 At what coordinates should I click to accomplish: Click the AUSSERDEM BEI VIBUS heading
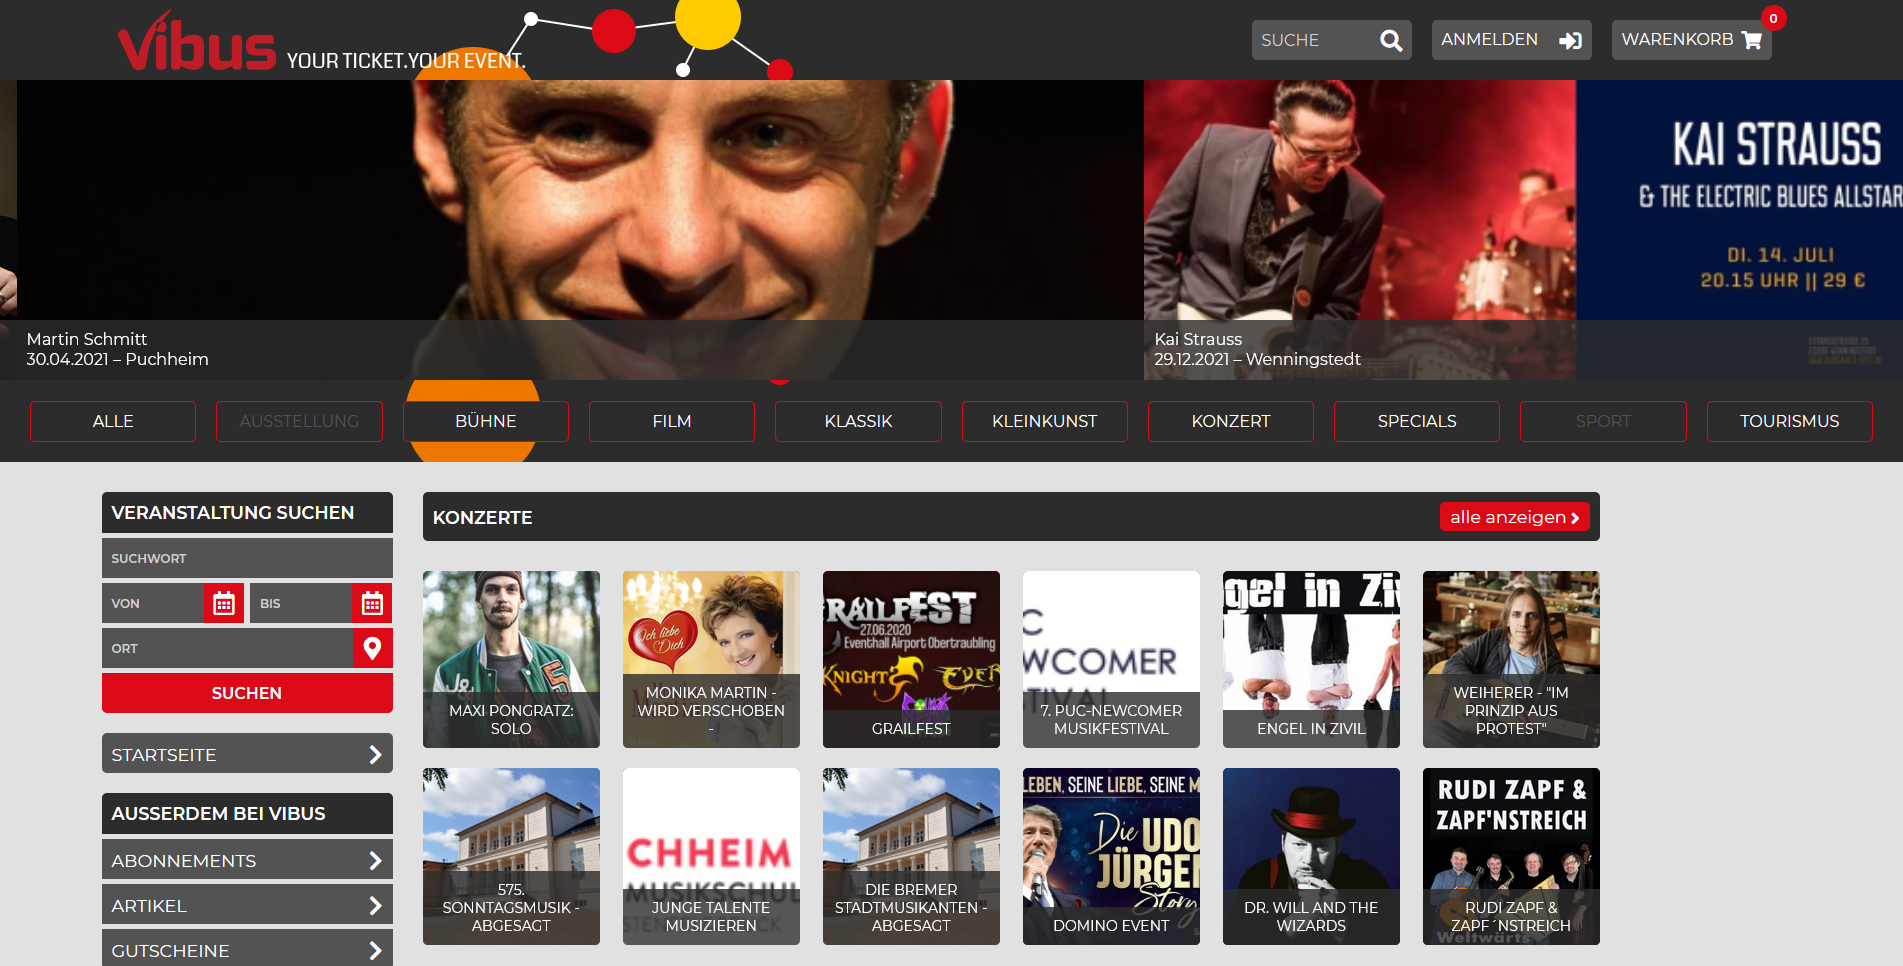click(218, 814)
